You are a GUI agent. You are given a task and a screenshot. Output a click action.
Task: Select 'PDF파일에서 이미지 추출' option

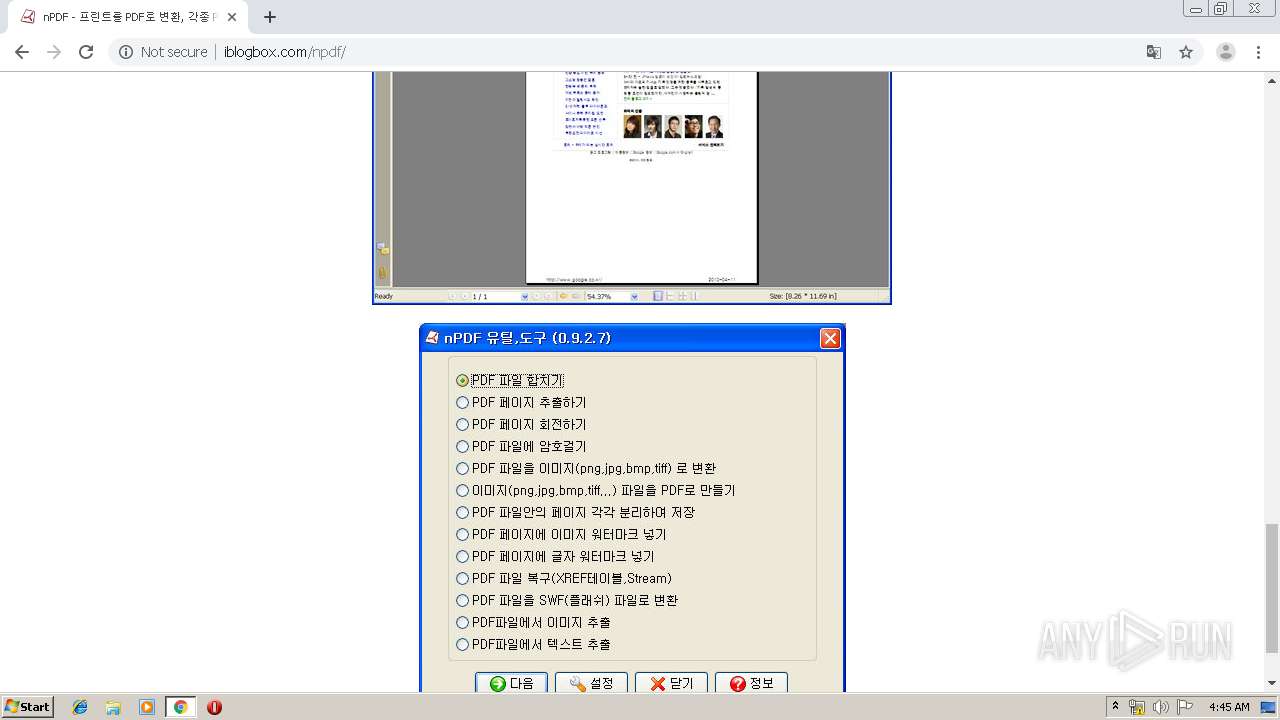click(x=462, y=623)
